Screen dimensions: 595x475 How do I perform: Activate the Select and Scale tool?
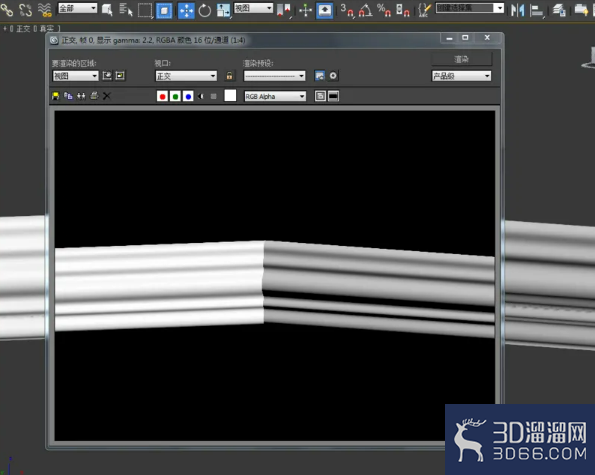tap(224, 10)
